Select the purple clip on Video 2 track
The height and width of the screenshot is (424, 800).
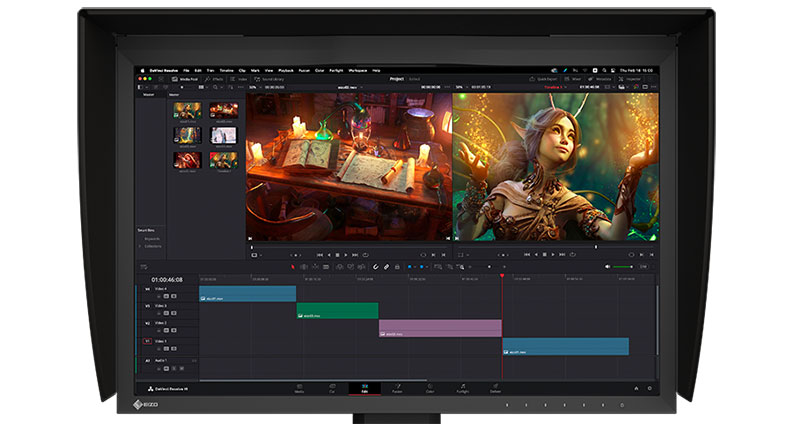click(x=440, y=328)
